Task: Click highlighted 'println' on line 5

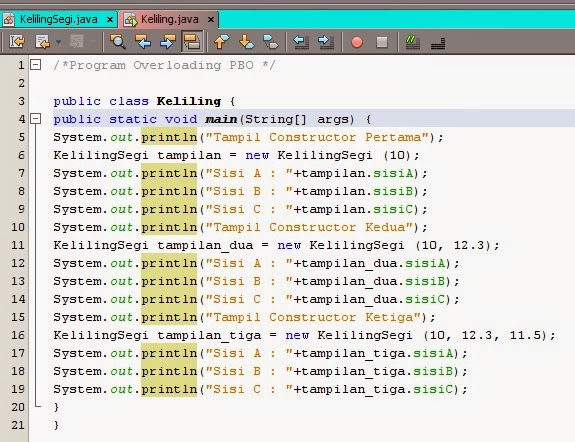Action: (x=169, y=137)
